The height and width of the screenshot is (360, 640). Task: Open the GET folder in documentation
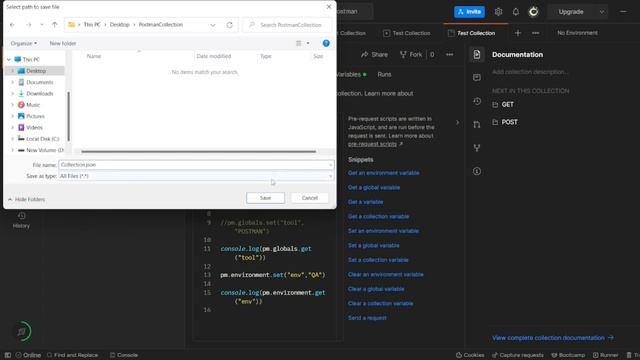pos(503,105)
